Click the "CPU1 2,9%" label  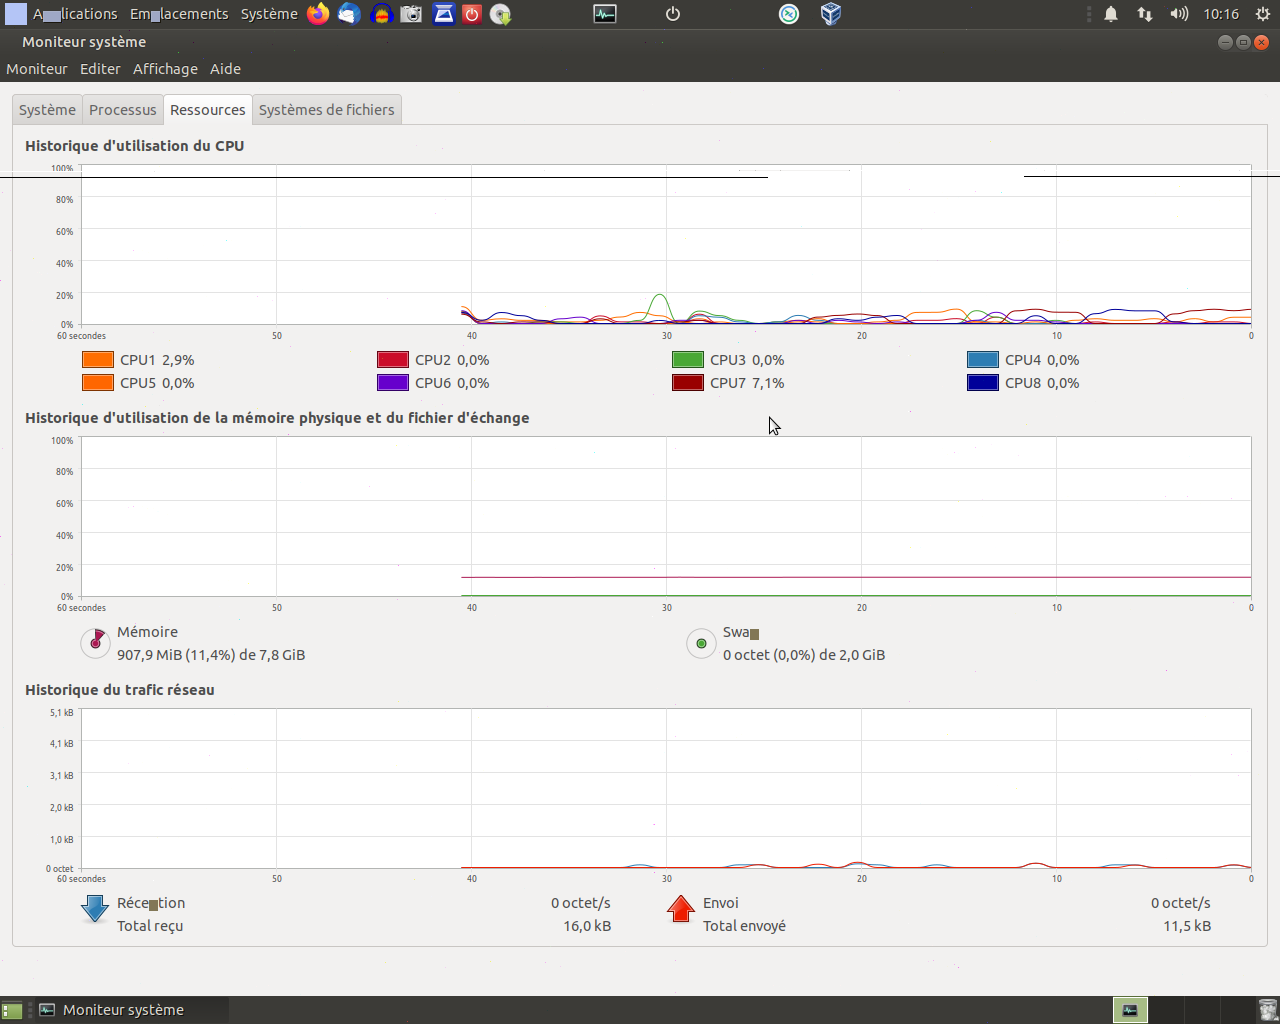point(157,360)
